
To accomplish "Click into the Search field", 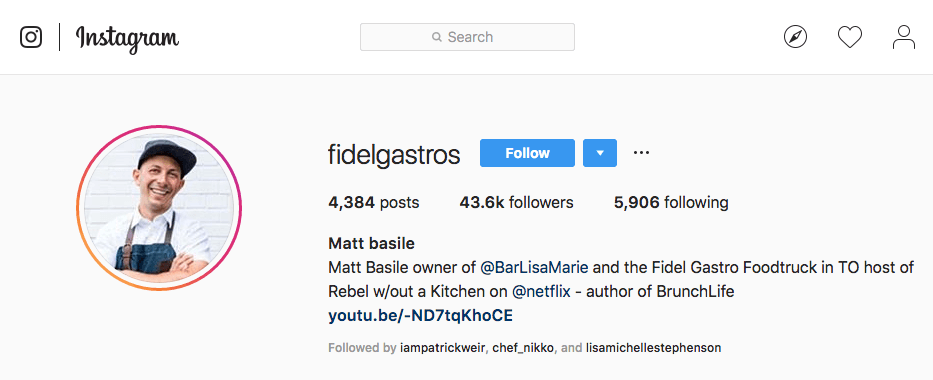I will point(467,37).
